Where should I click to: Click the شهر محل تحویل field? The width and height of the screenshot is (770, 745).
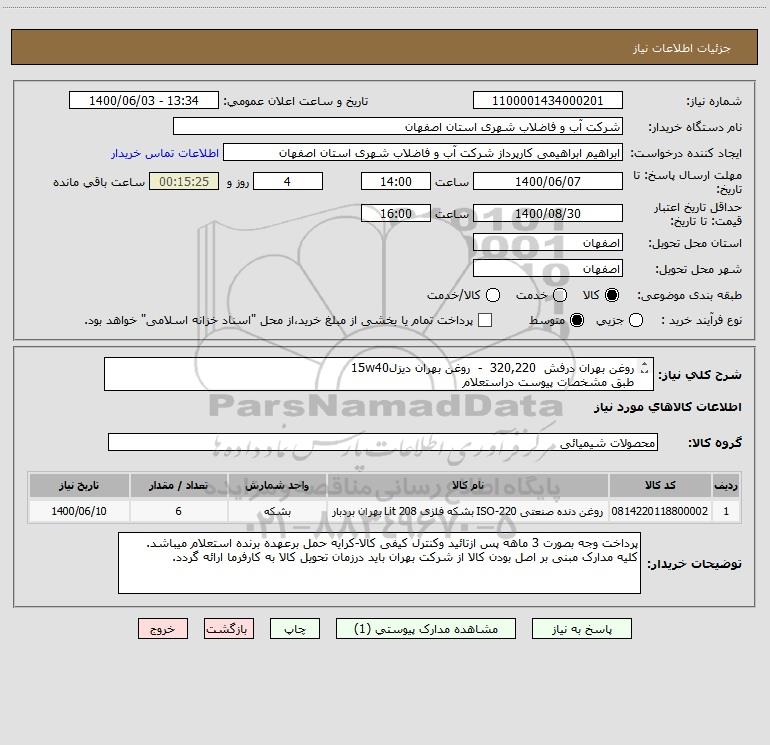(548, 269)
